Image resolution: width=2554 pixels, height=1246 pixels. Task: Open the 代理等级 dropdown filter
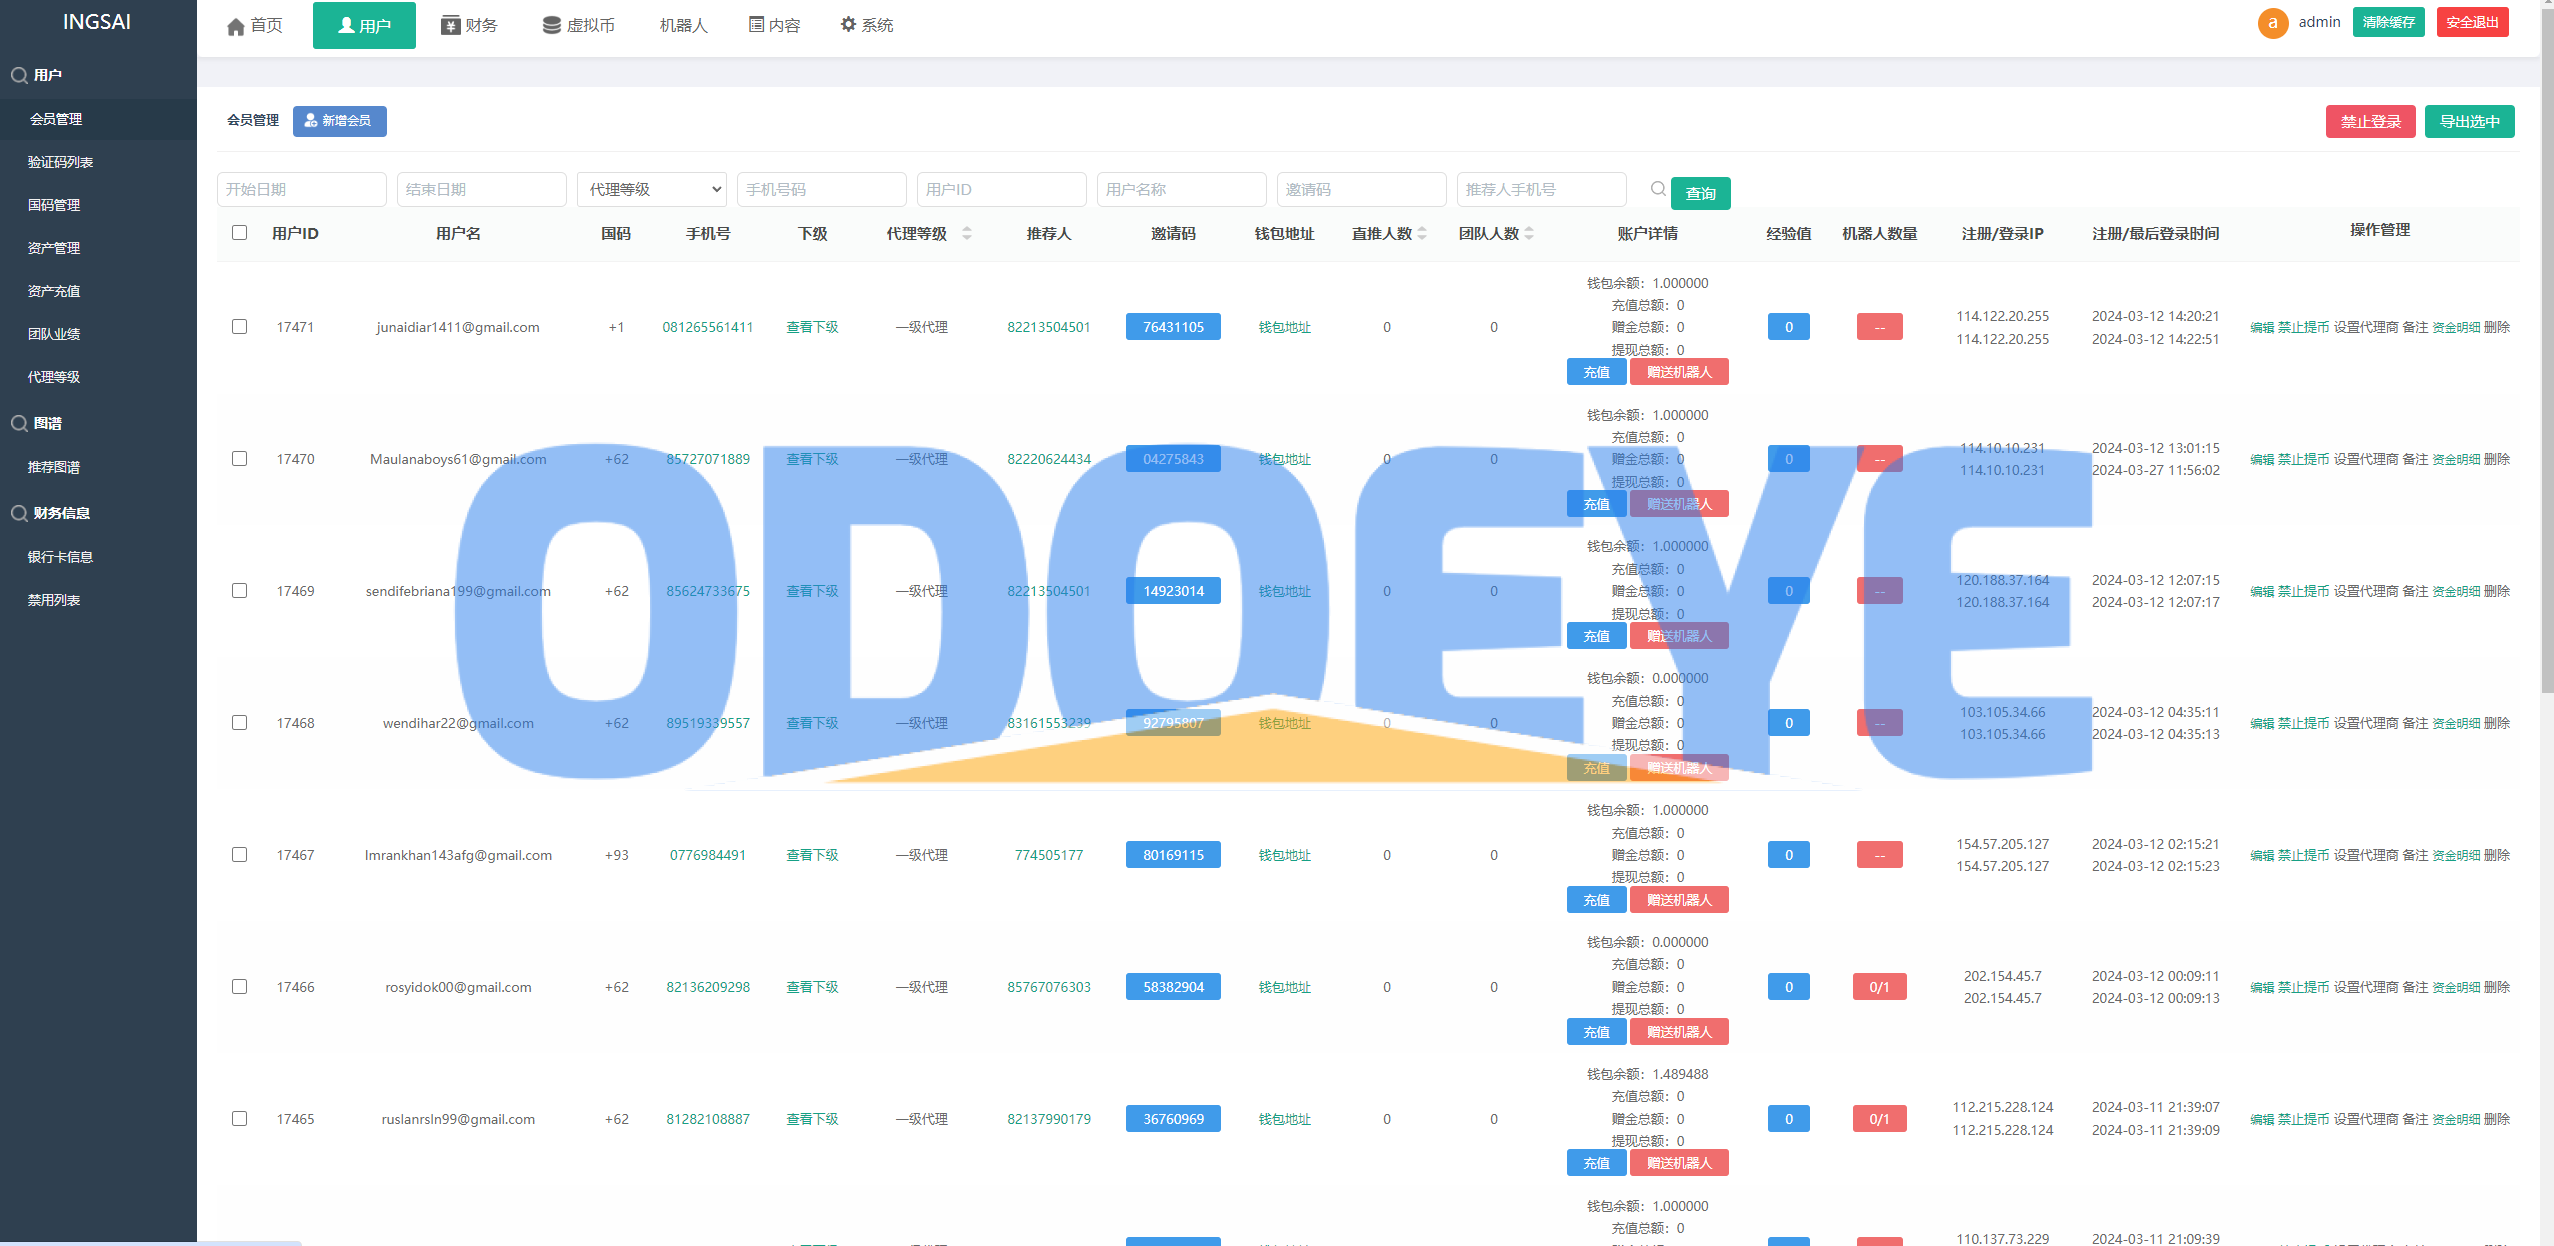[x=652, y=189]
